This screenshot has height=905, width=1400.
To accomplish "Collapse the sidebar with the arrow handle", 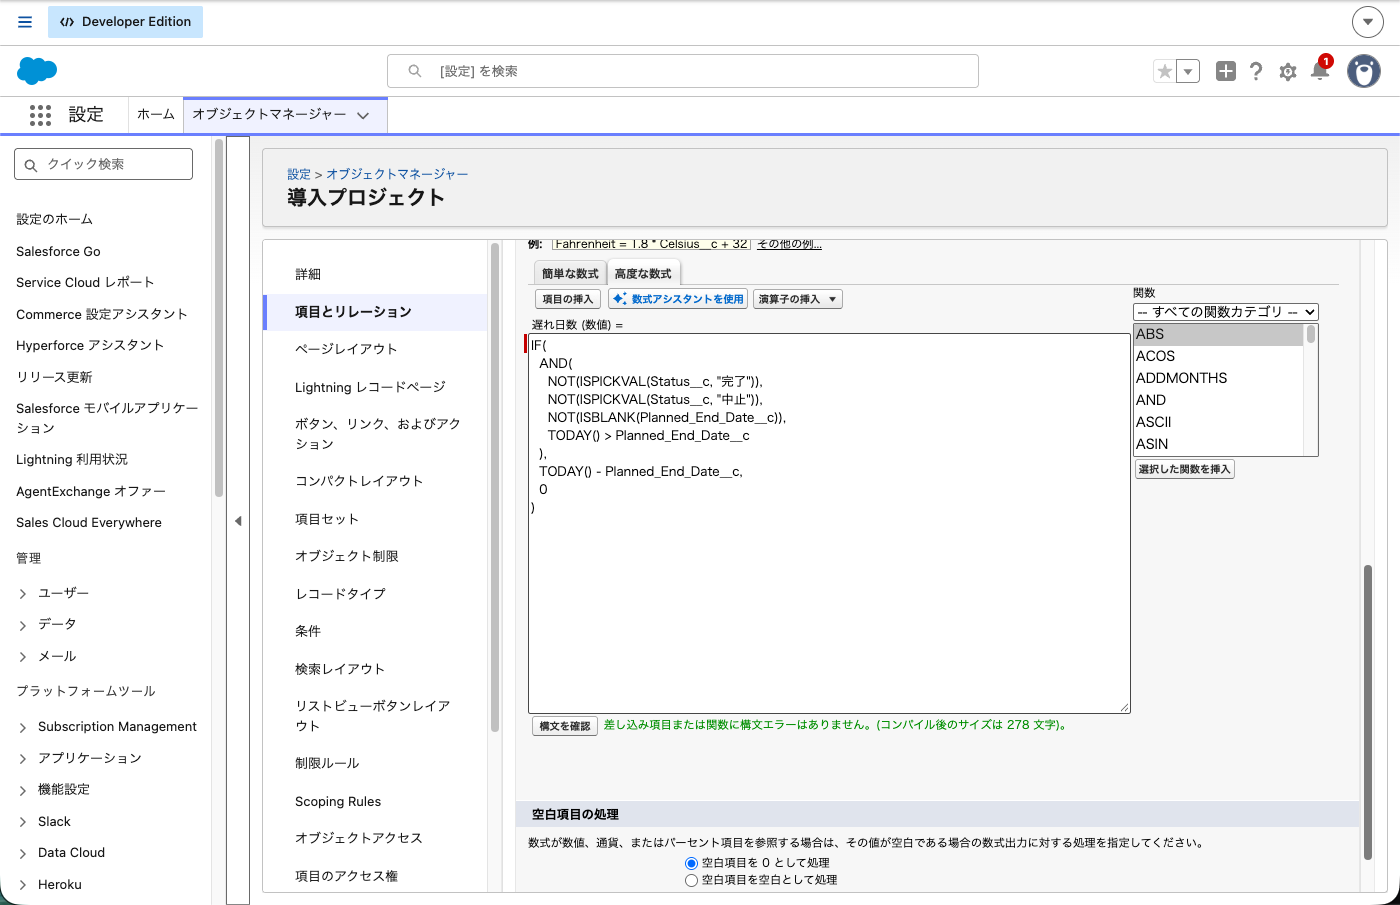I will (x=238, y=521).
